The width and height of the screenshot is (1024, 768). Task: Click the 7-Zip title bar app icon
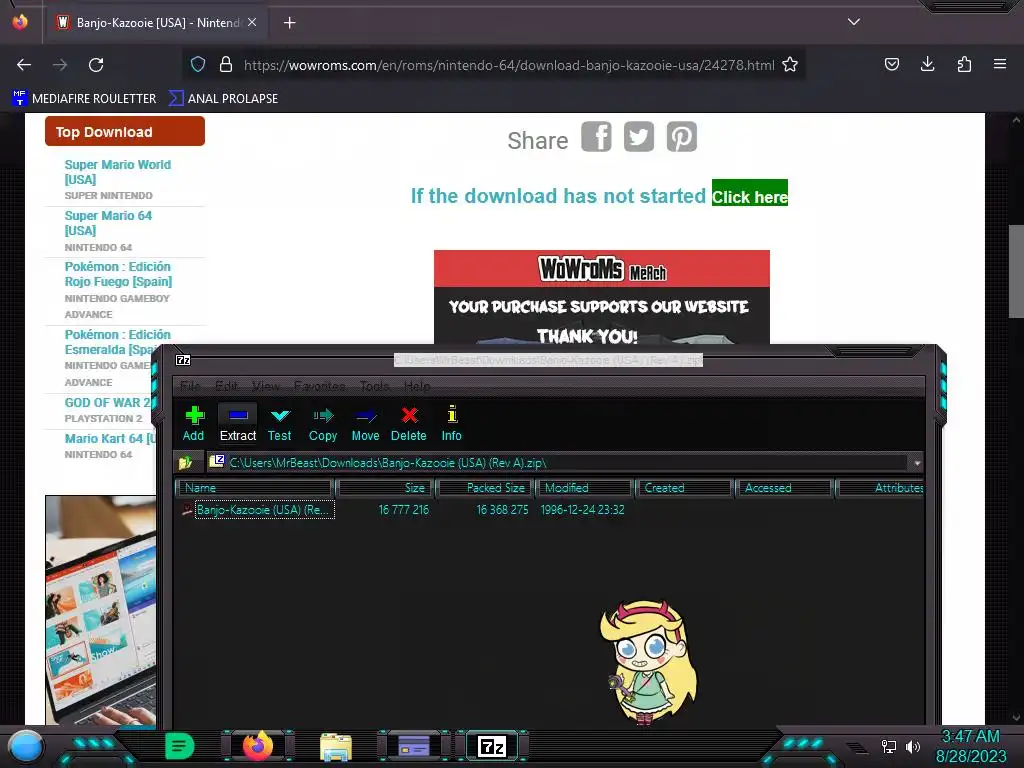pyautogui.click(x=184, y=360)
